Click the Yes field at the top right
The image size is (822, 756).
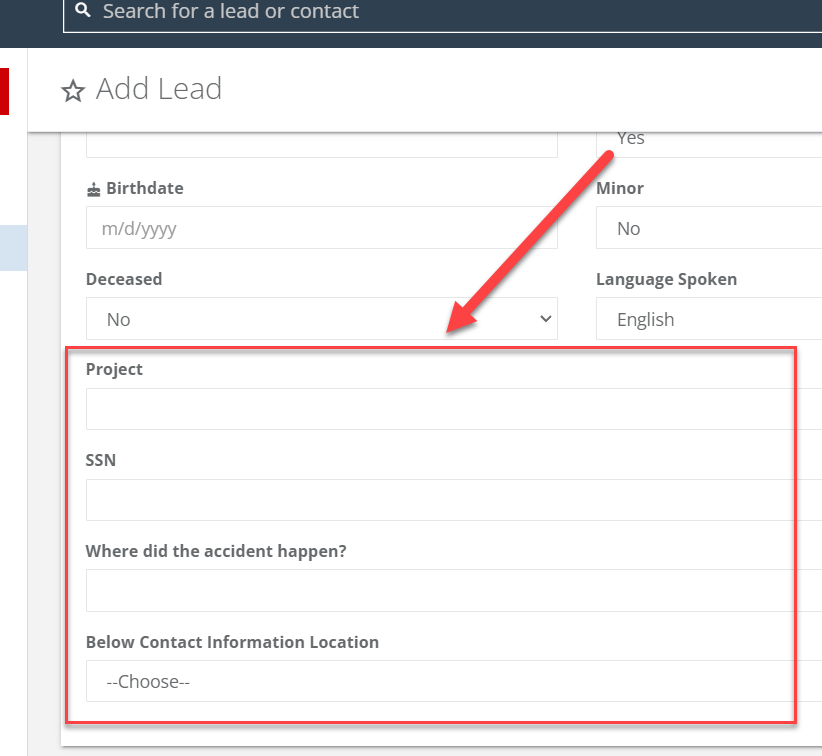pos(710,138)
